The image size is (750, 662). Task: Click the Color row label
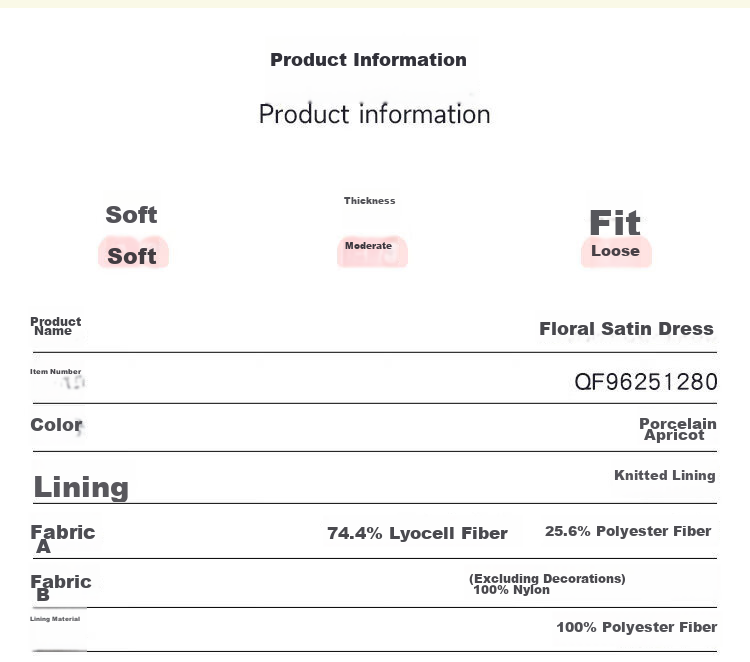(56, 425)
